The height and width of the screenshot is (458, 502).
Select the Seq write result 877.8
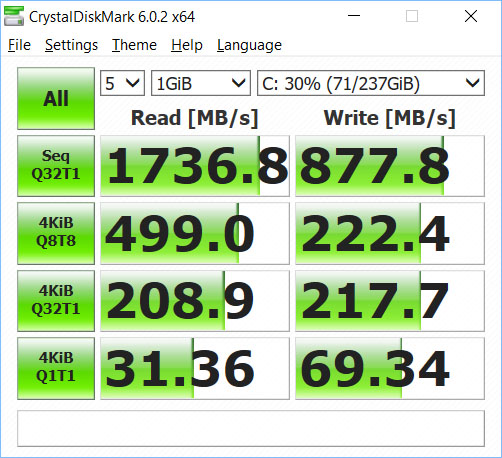(390, 166)
